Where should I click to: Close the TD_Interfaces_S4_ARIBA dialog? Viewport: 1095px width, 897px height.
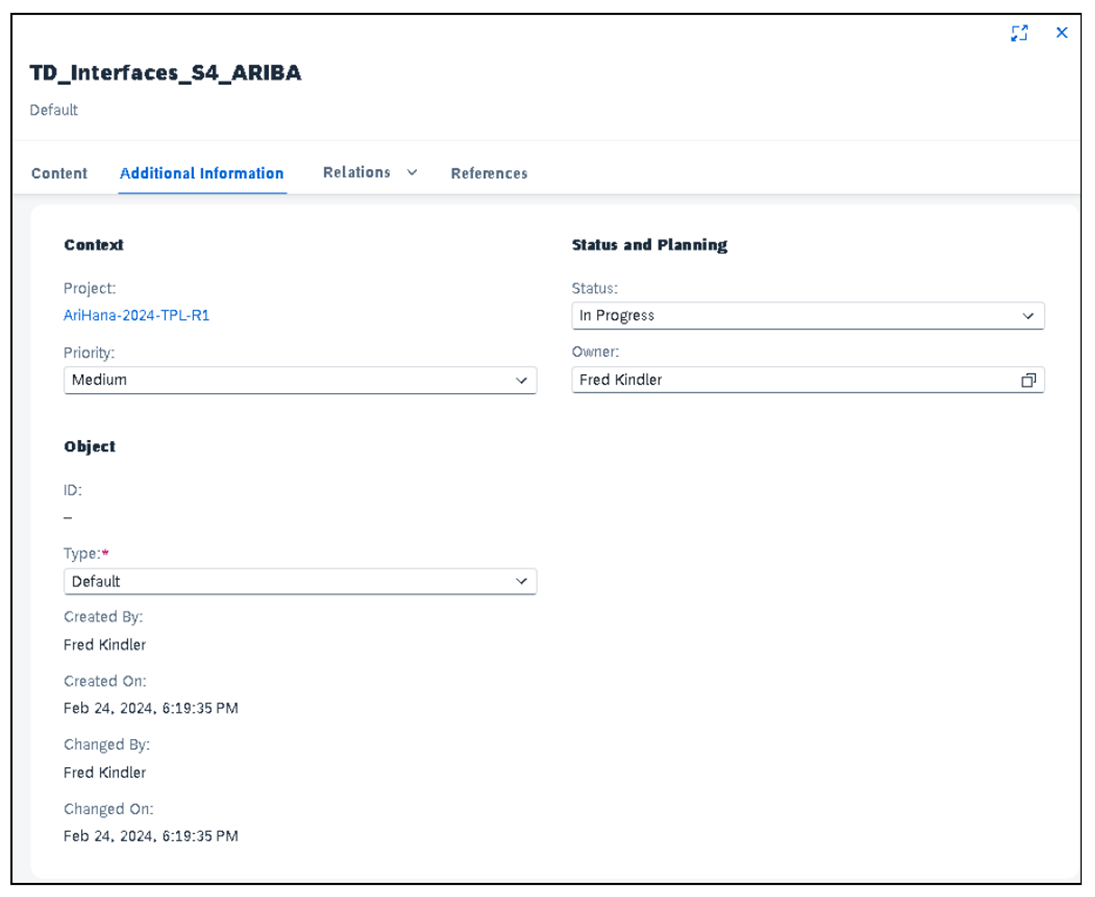(1061, 33)
